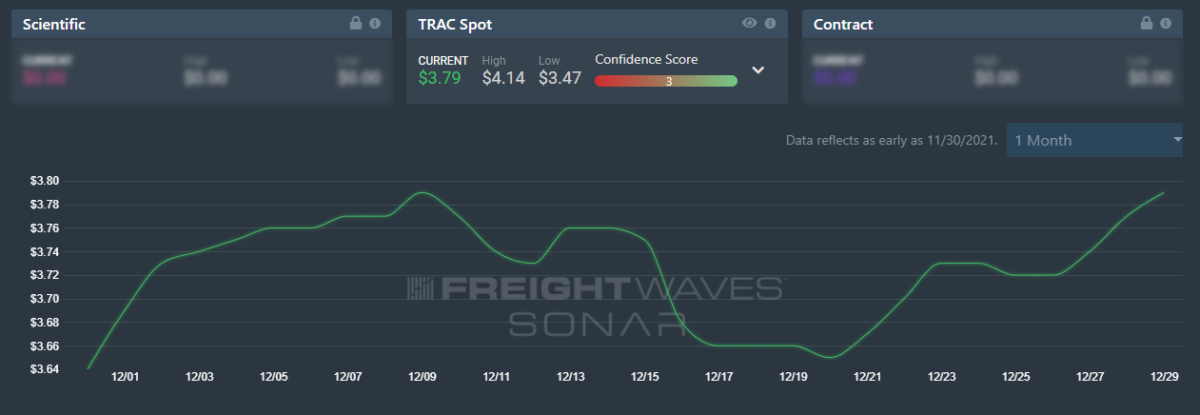Select the TRAC Spot panel title
Image resolution: width=1200 pixels, height=415 pixels.
click(455, 24)
